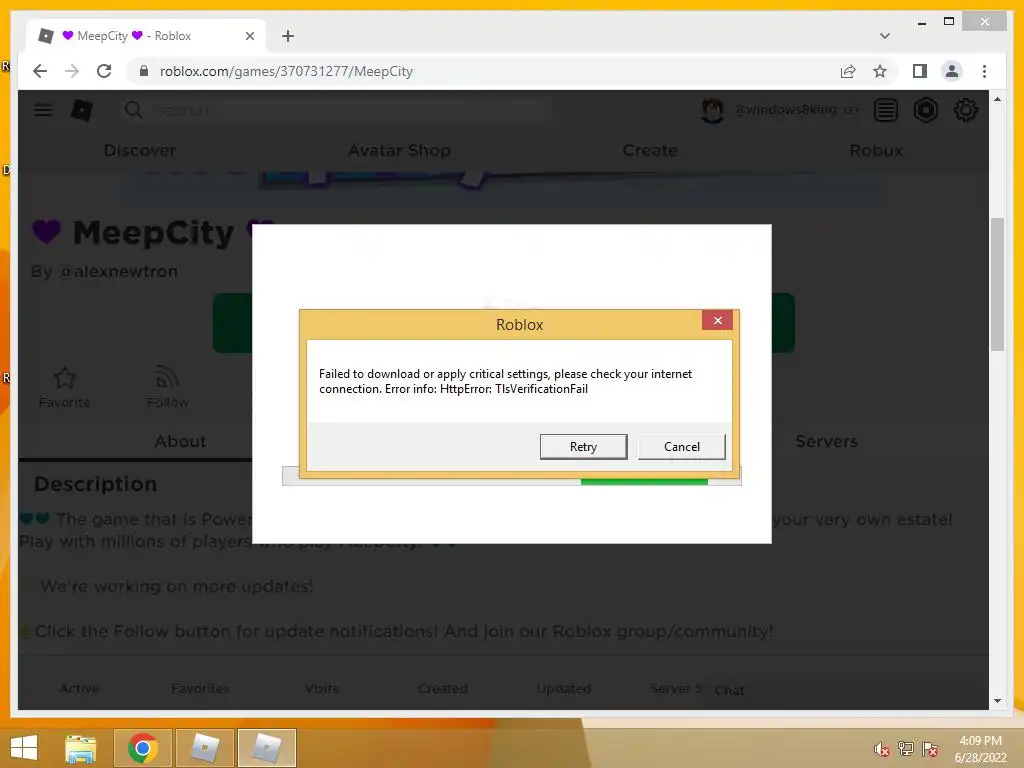
Task: Click scrollbar up arrow
Action: [x=997, y=99]
